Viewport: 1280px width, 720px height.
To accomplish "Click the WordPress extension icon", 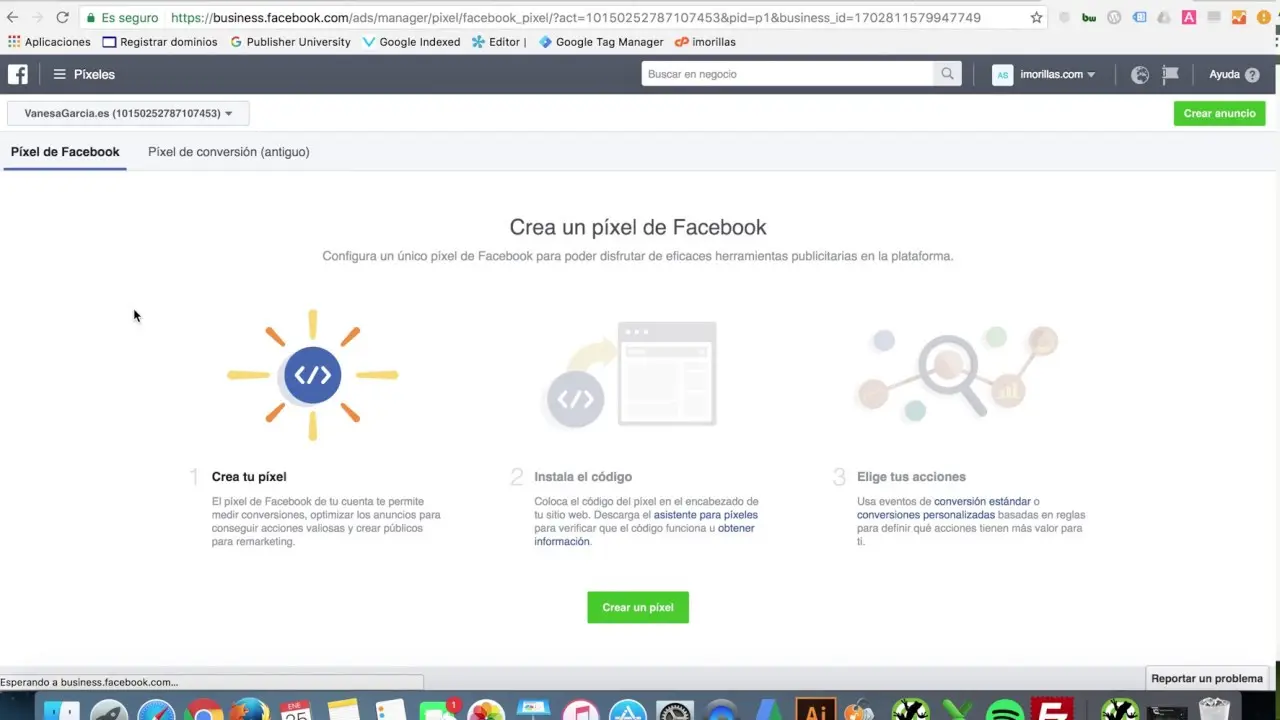I will coord(1114,18).
